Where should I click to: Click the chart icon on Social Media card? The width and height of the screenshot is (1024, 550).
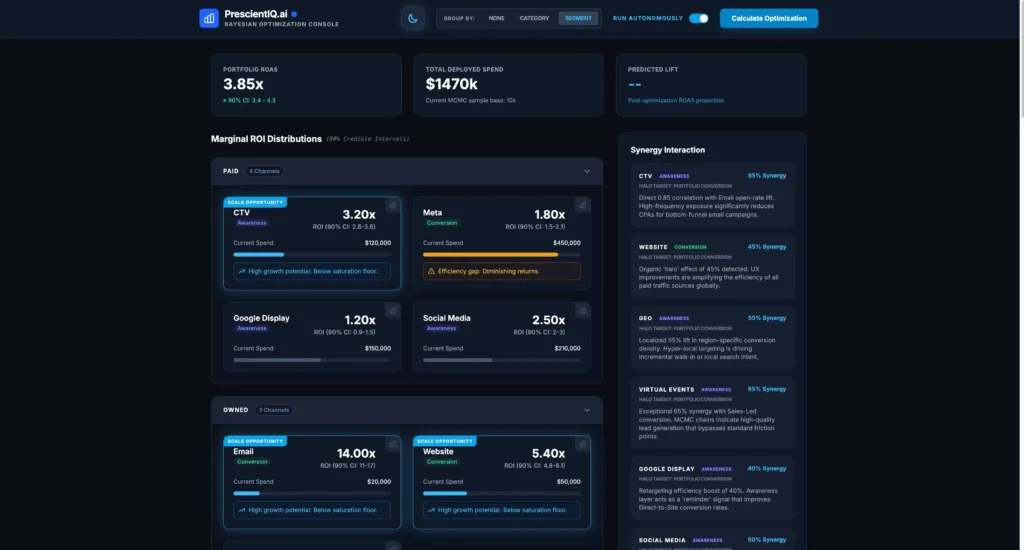[581, 312]
